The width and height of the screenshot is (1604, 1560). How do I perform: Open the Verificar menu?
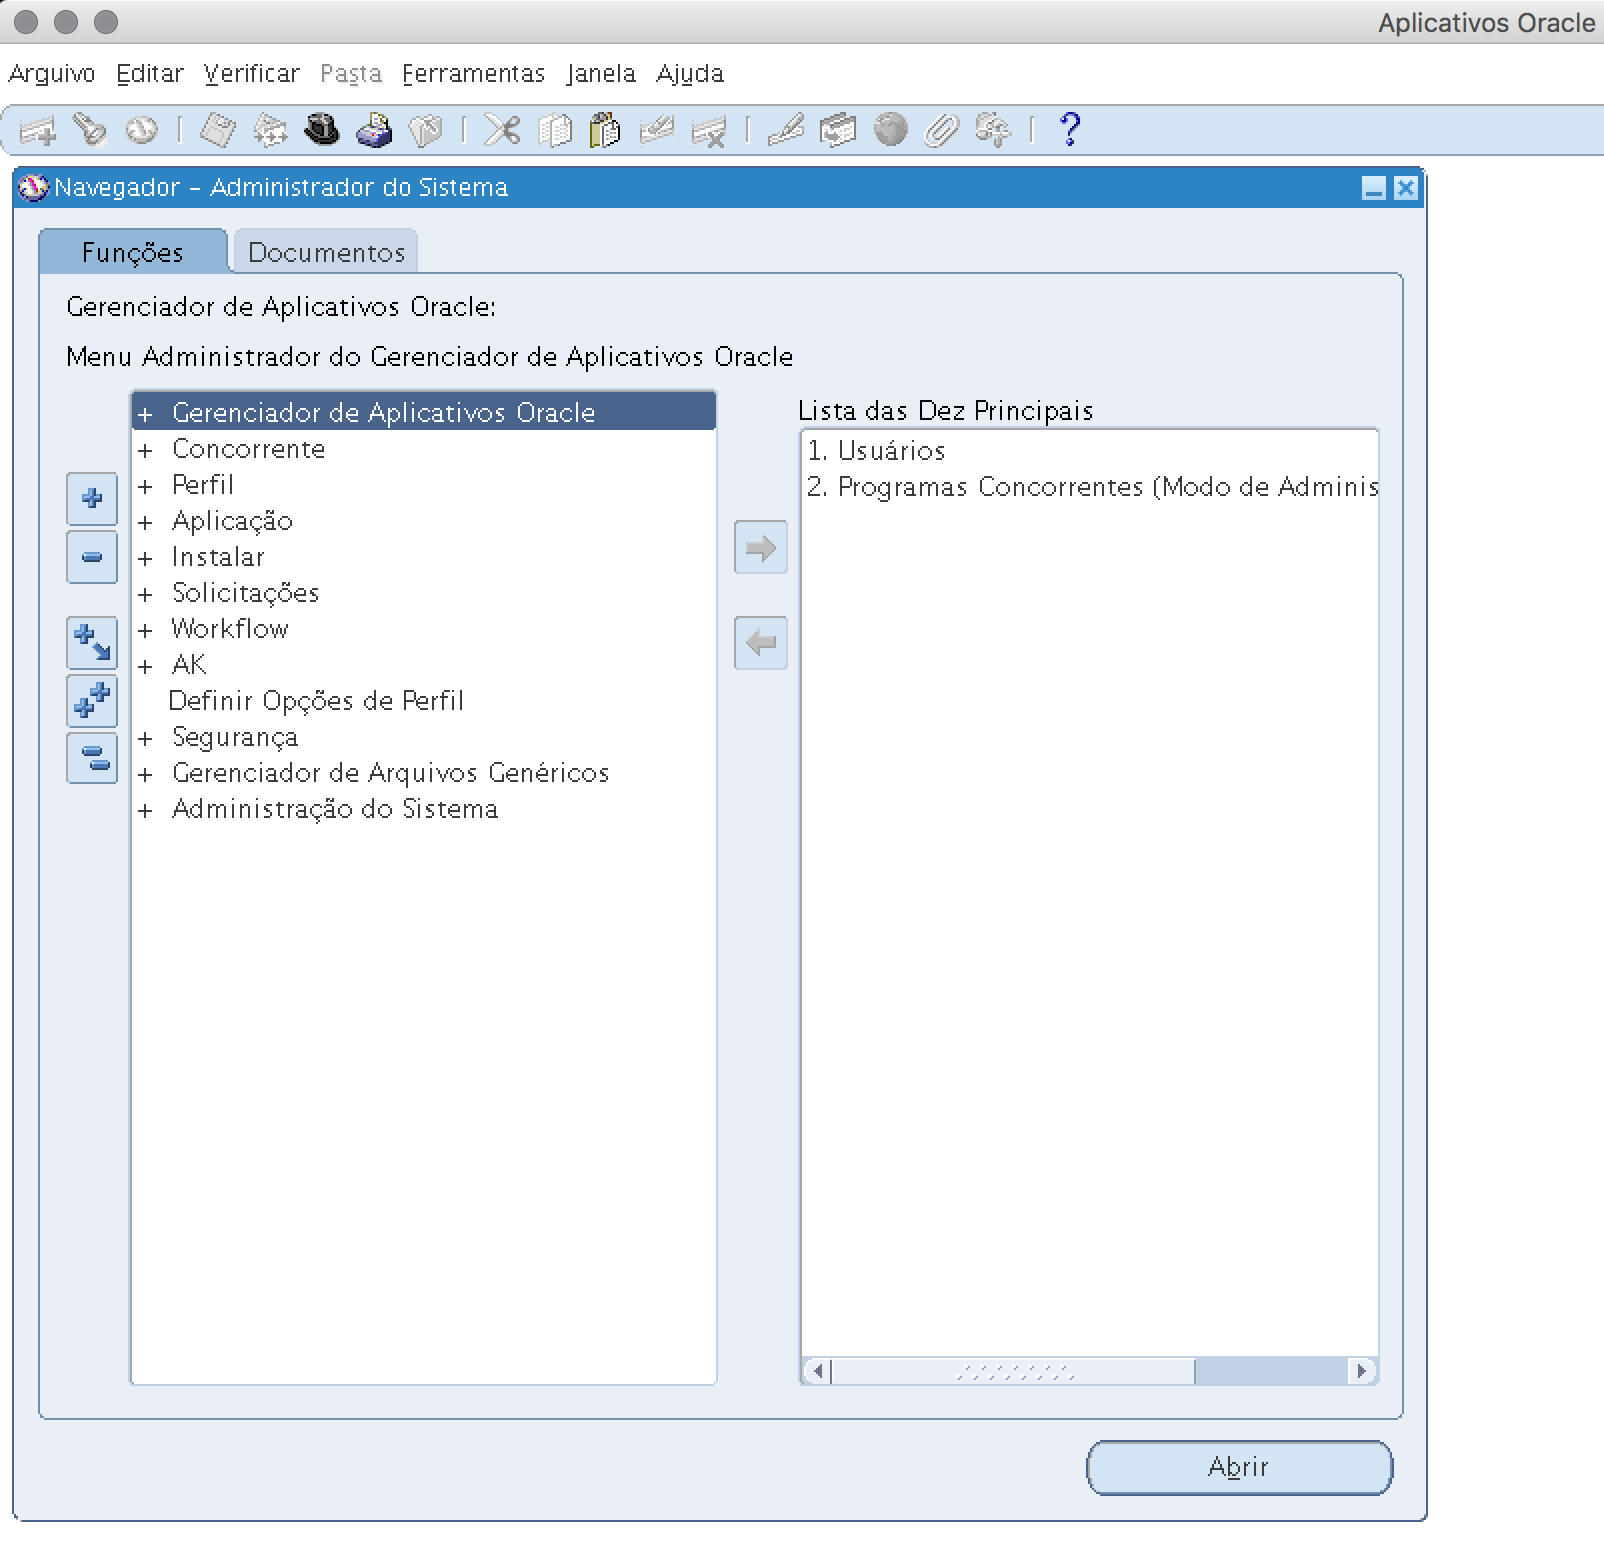point(252,74)
